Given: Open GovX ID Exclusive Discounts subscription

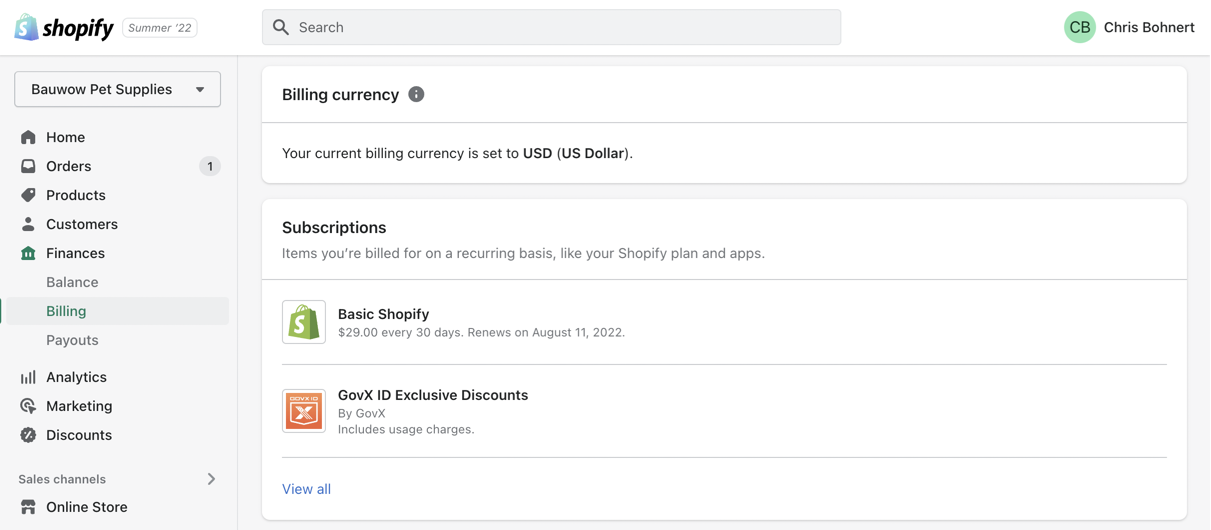Looking at the screenshot, I should [x=433, y=395].
